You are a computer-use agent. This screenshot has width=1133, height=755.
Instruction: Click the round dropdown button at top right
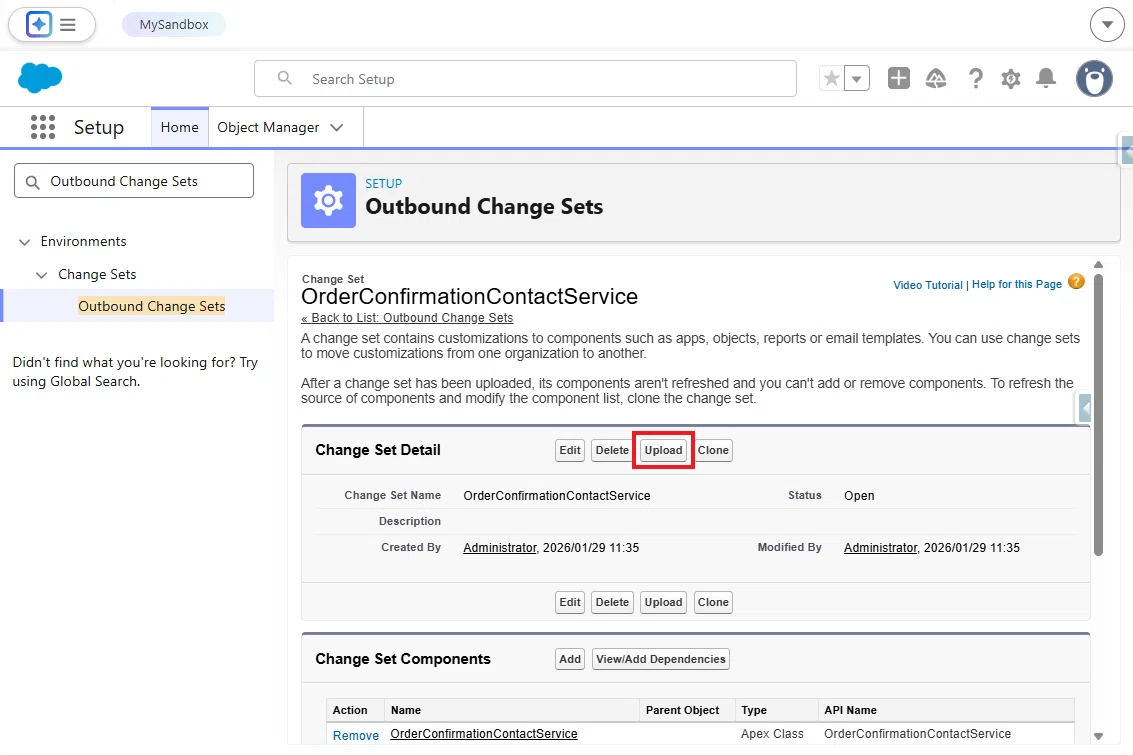(1107, 25)
